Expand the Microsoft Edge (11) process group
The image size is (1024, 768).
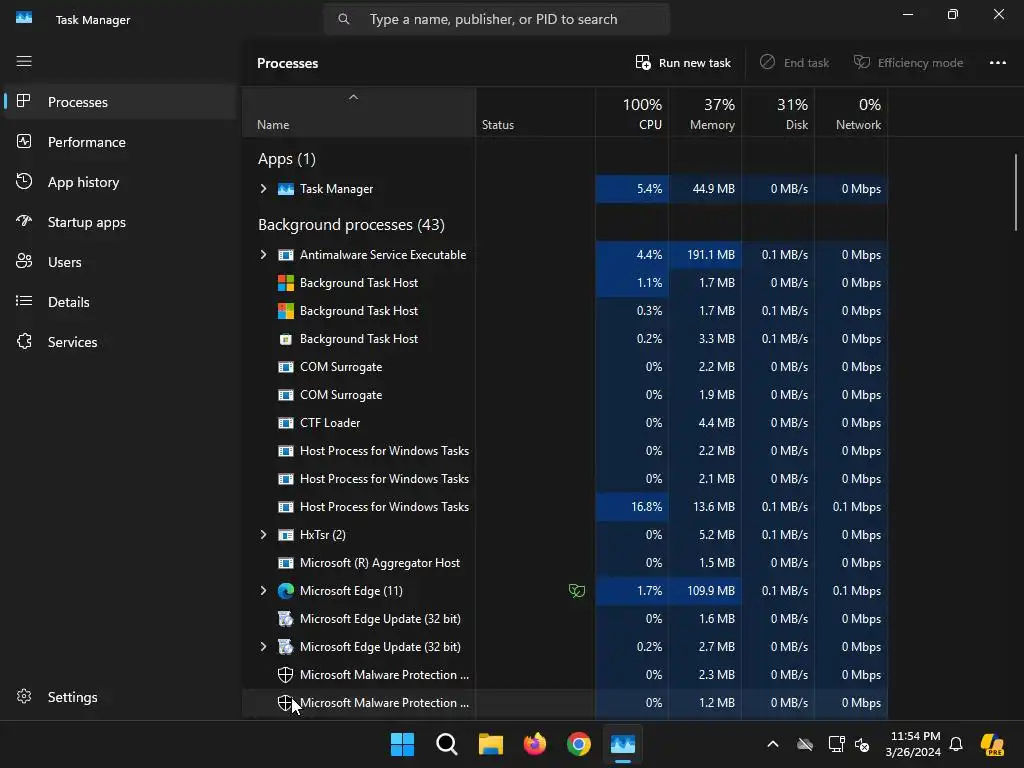[x=263, y=591]
